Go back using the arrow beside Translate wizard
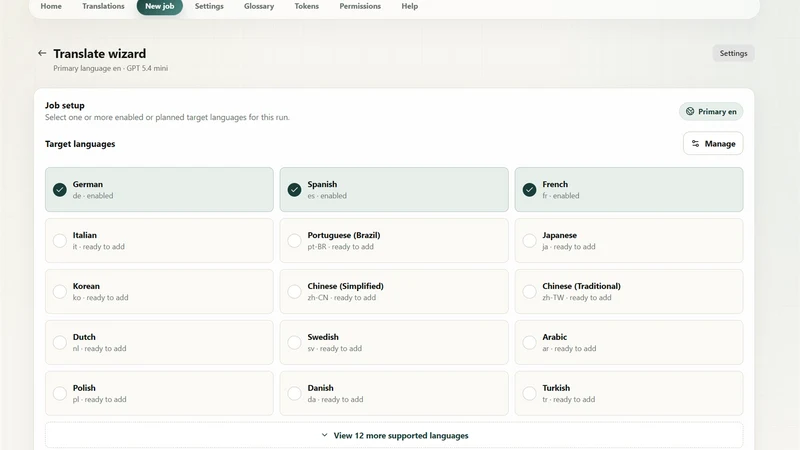The height and width of the screenshot is (450, 800). pos(42,53)
